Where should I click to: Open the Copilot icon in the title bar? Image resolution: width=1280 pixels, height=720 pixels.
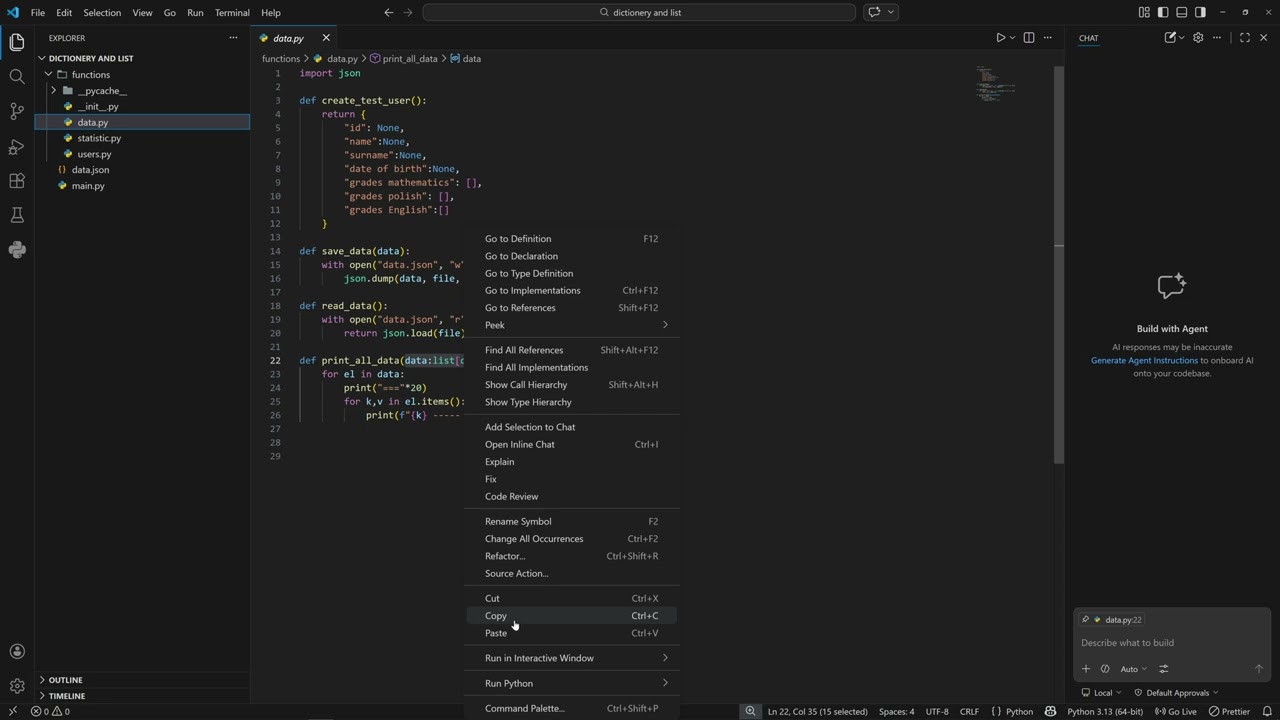(x=874, y=12)
